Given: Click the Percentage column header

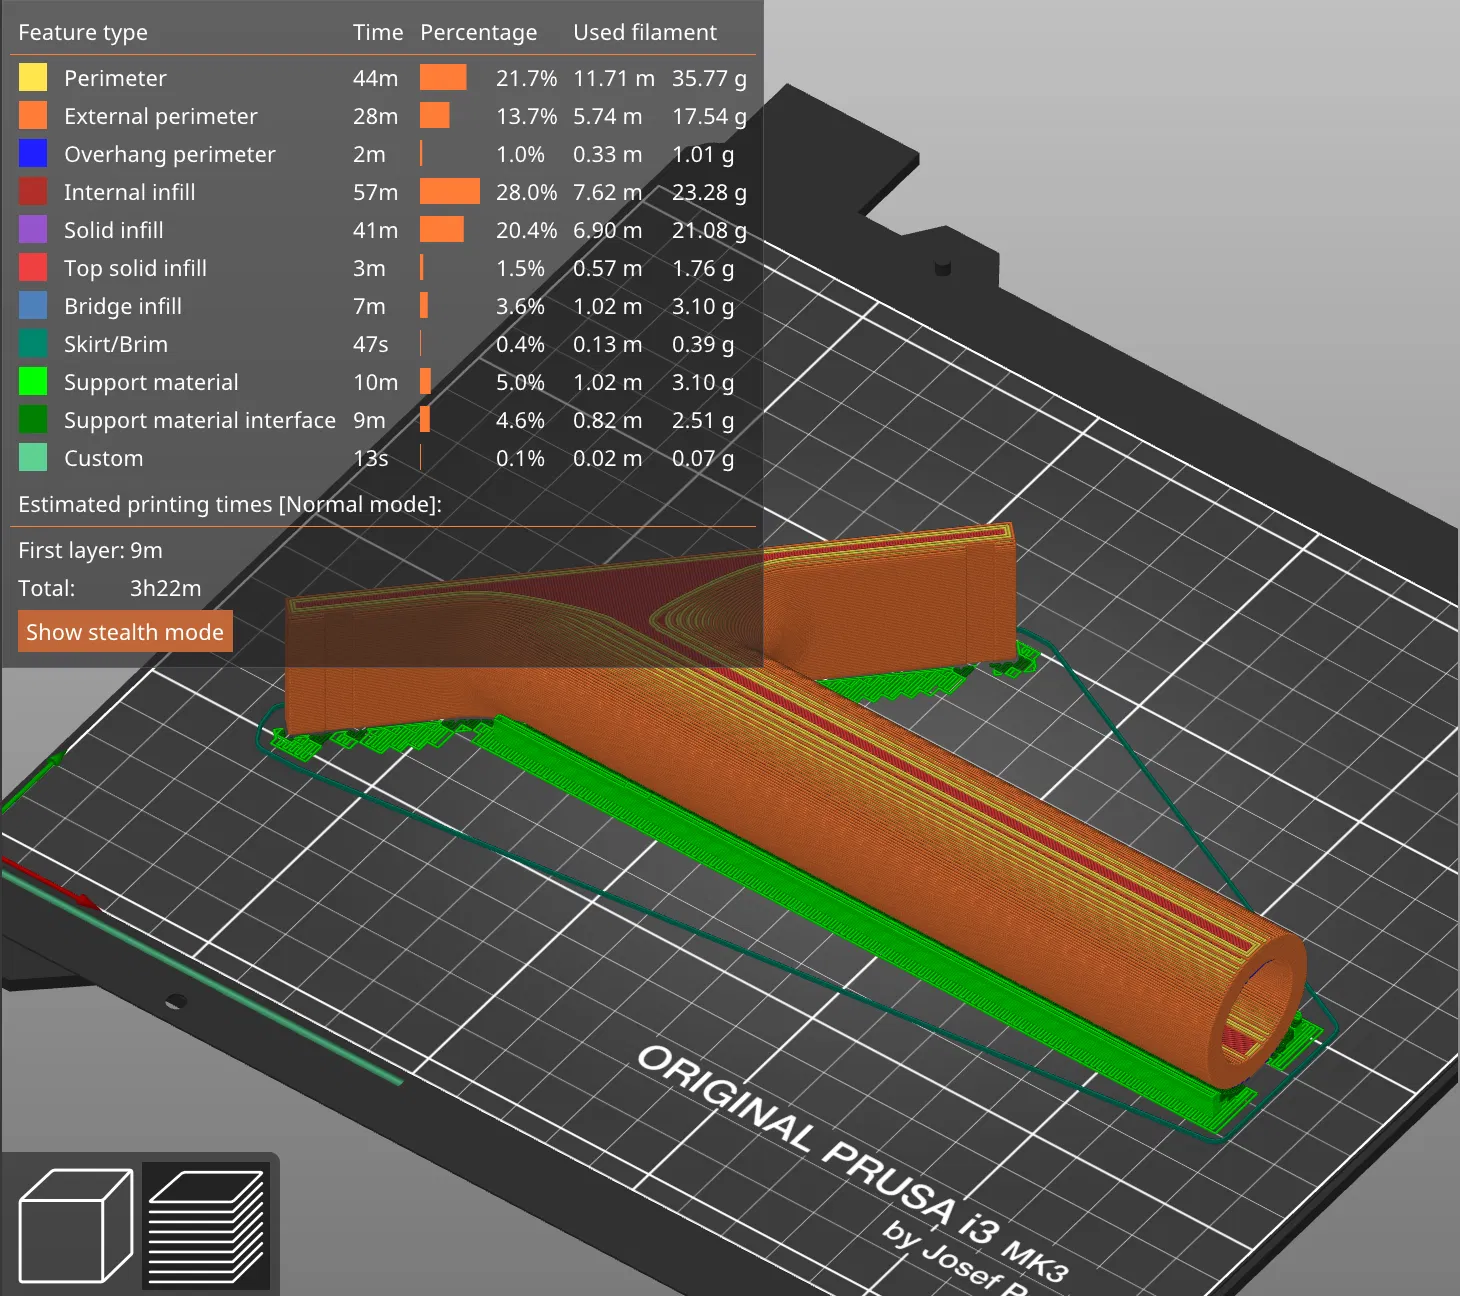Looking at the screenshot, I should point(479,32).
